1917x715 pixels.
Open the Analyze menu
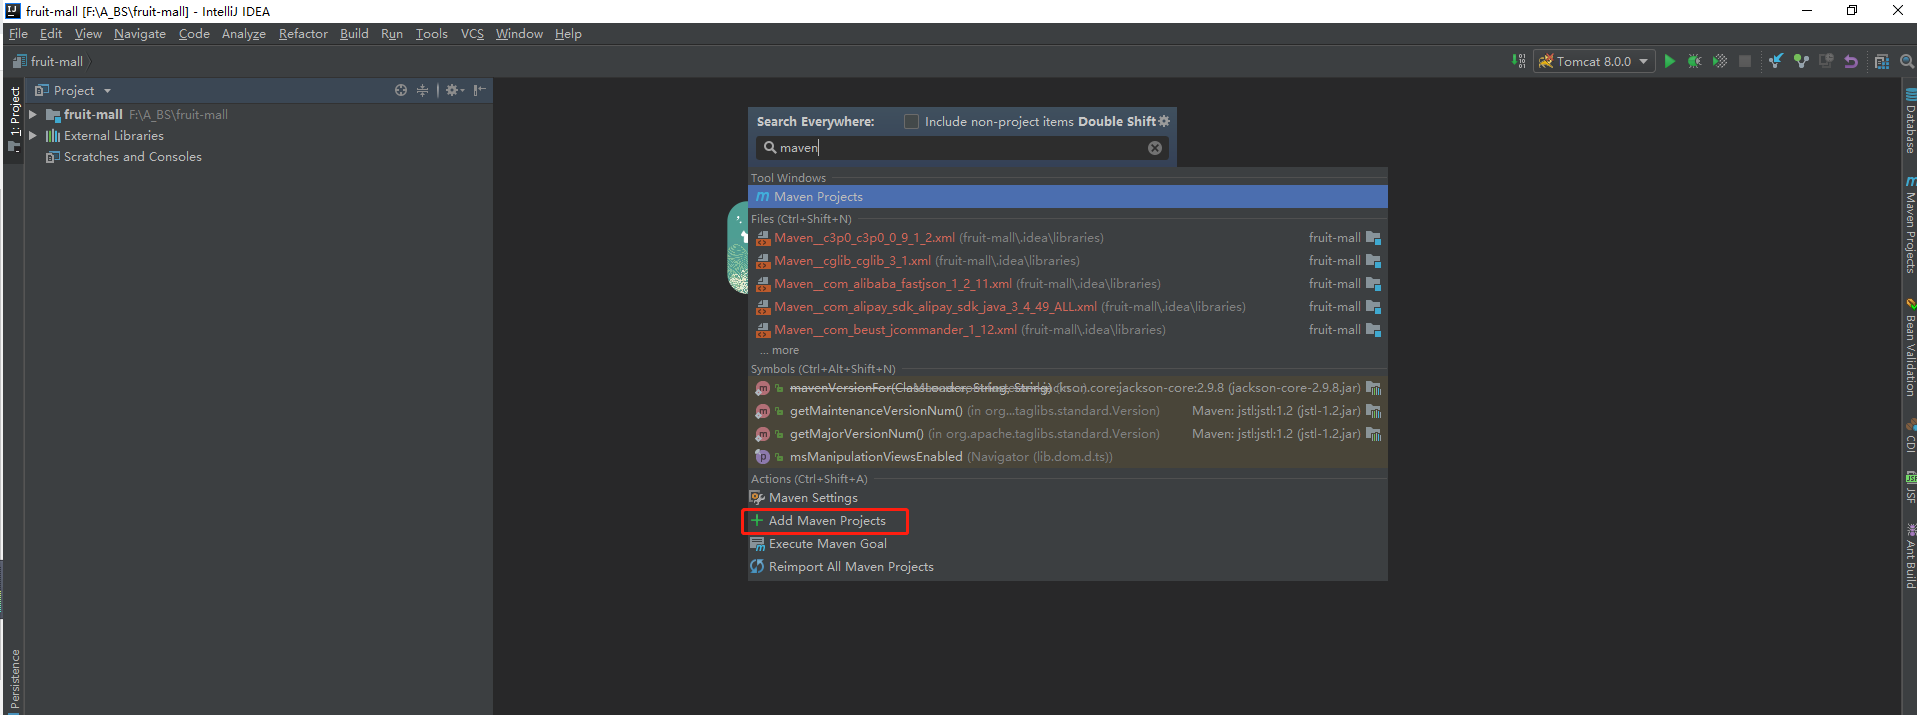point(244,34)
